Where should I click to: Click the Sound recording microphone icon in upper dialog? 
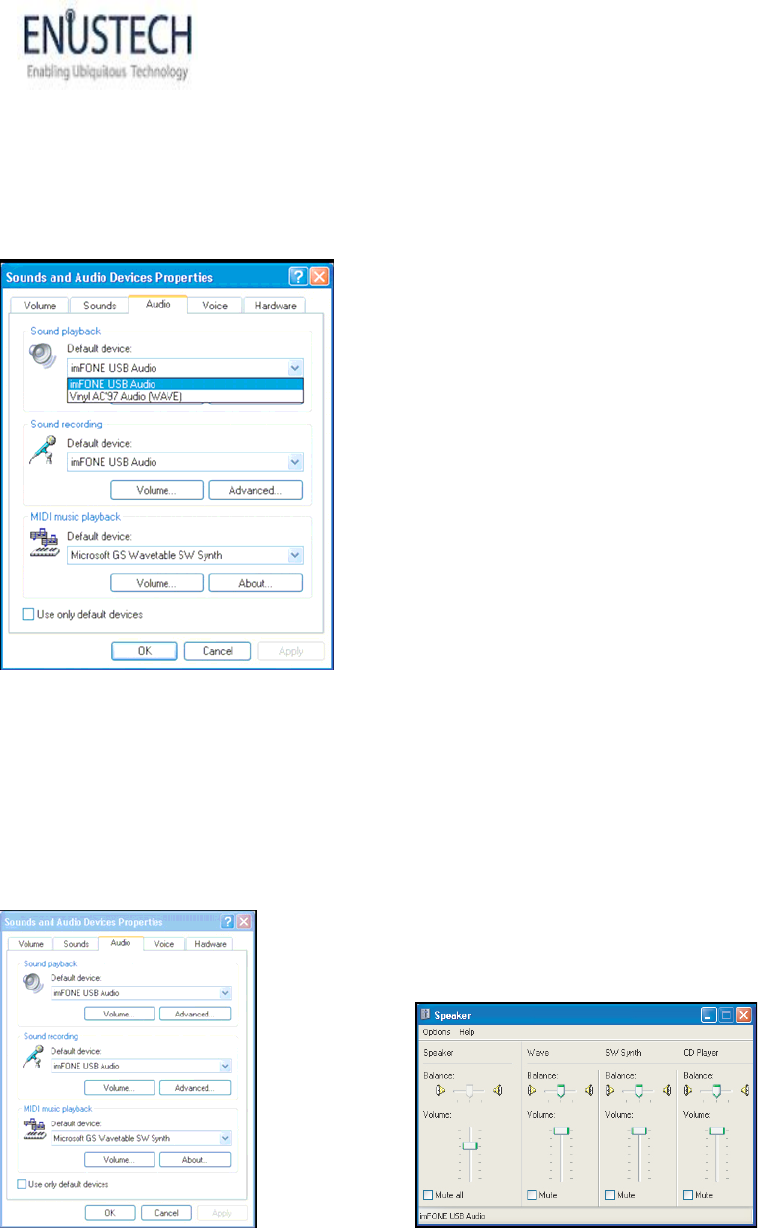42,450
